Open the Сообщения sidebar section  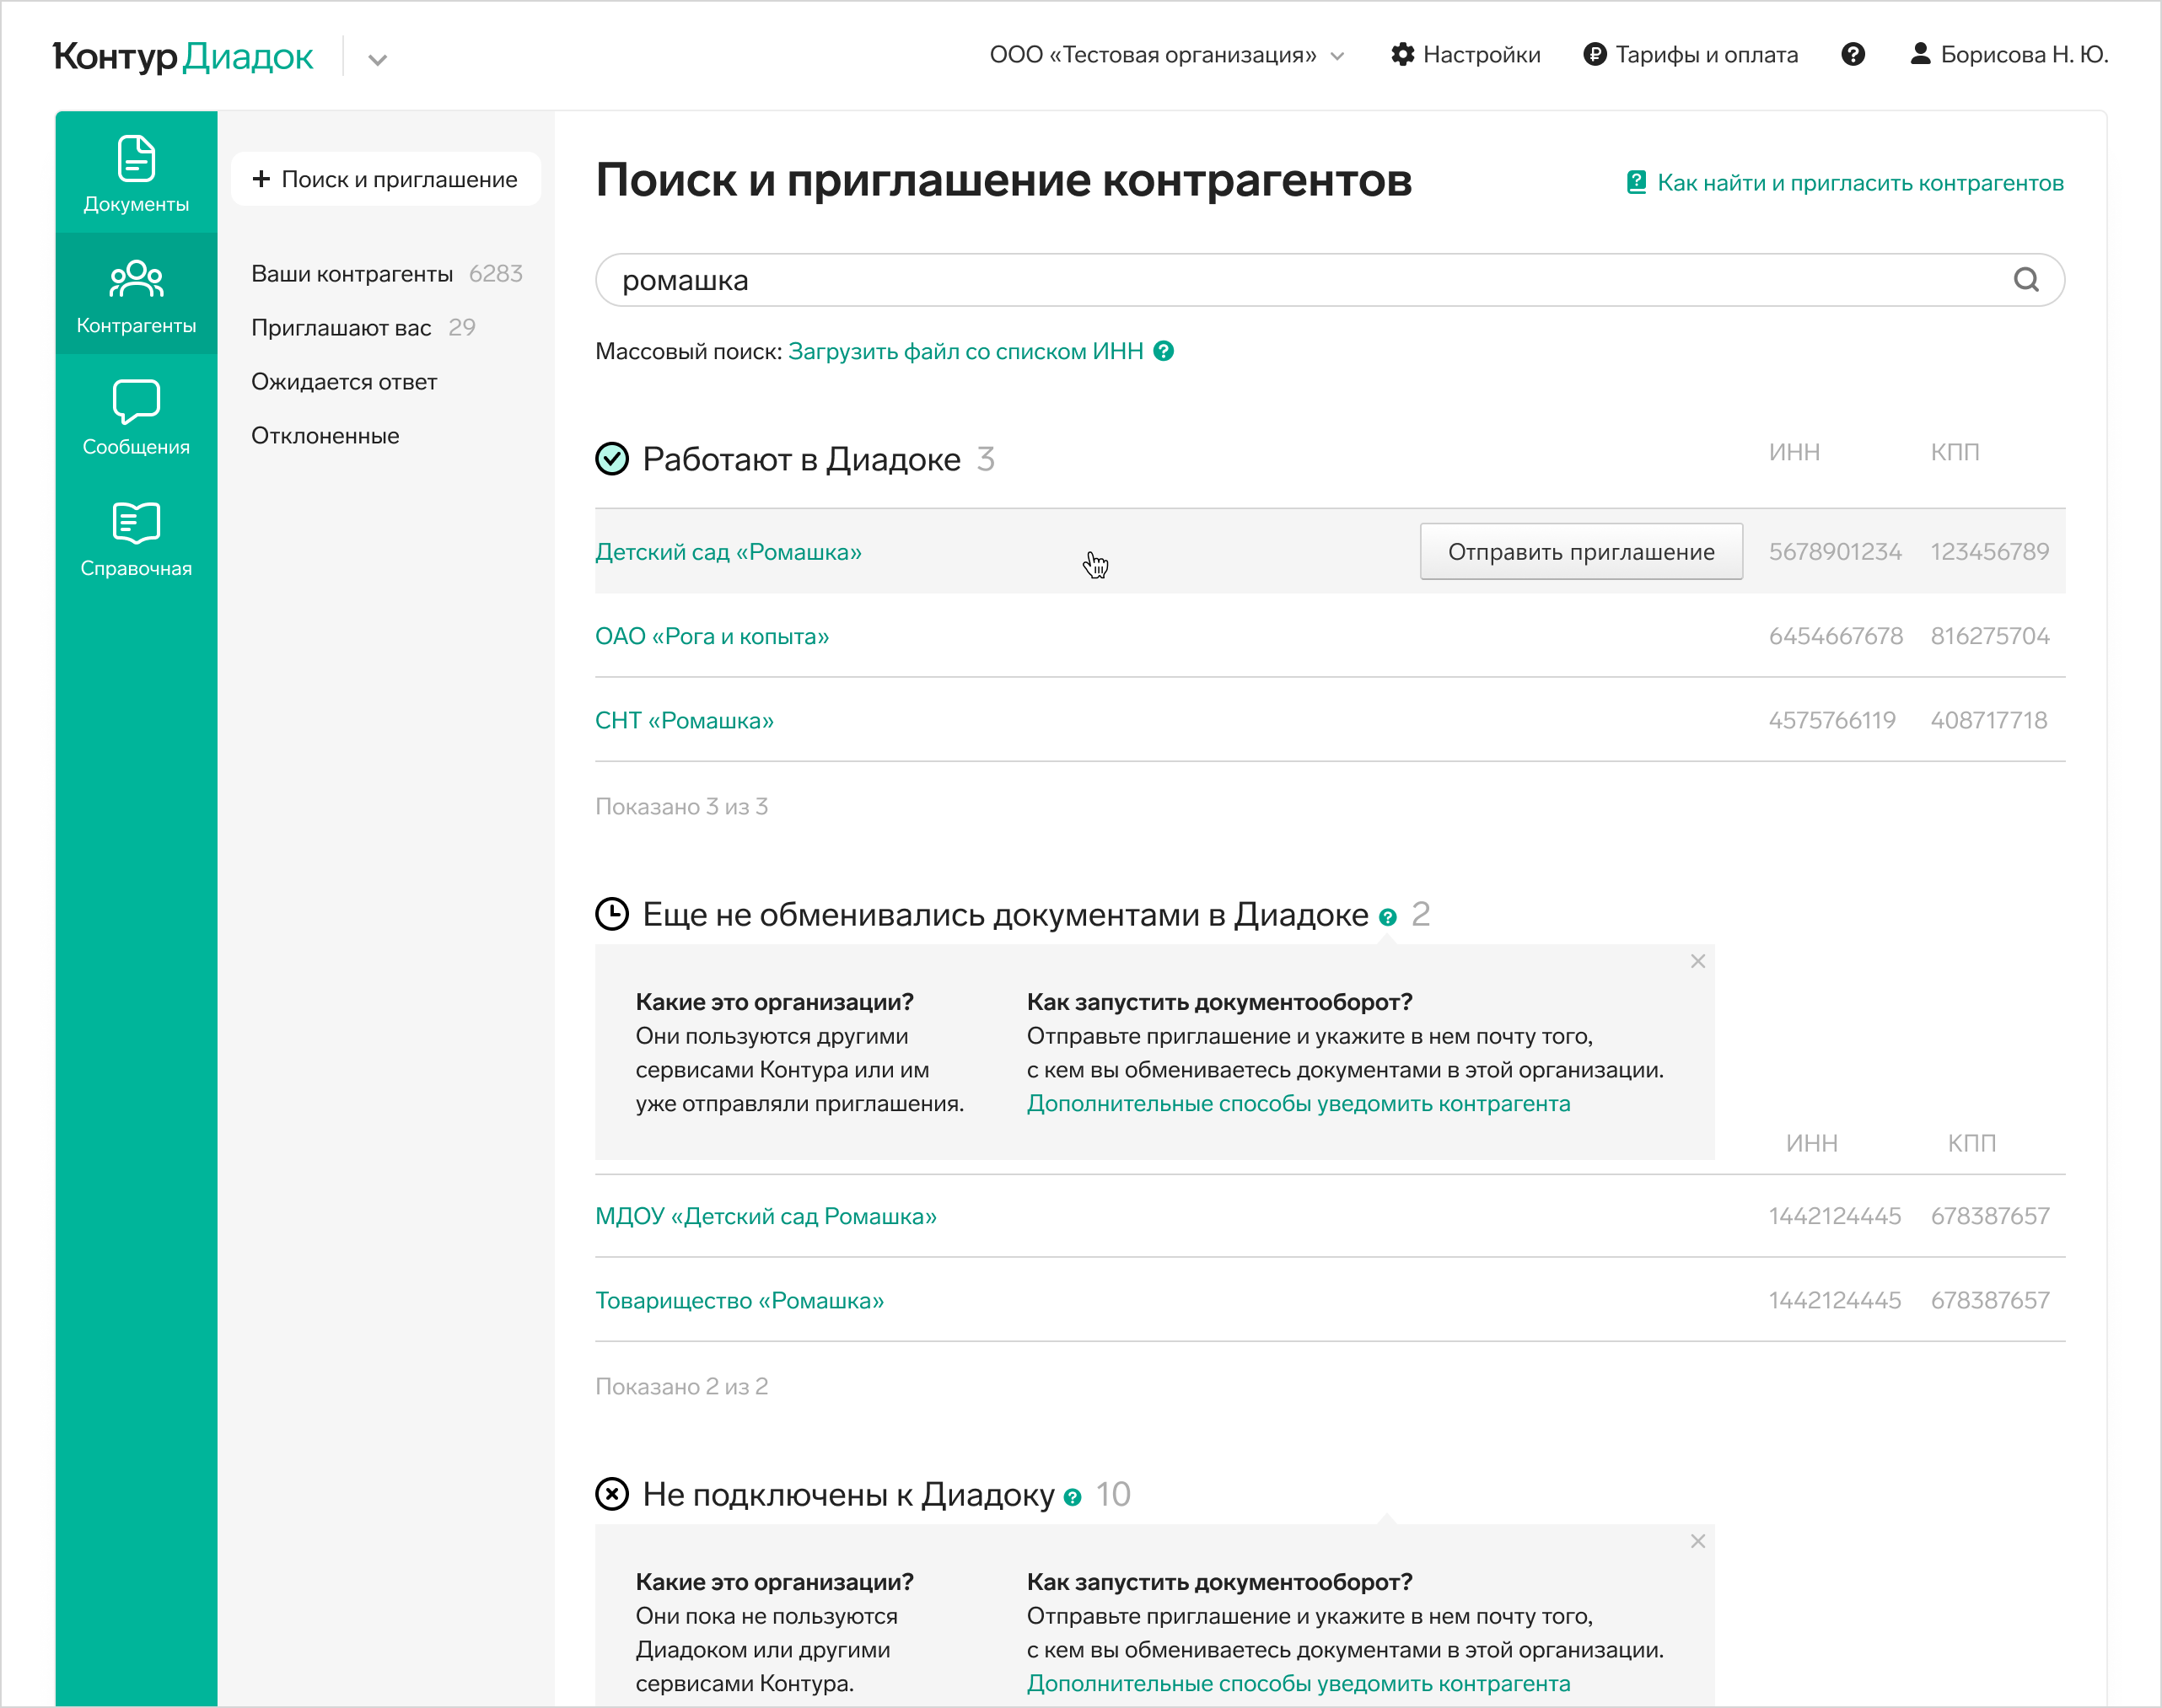click(136, 417)
